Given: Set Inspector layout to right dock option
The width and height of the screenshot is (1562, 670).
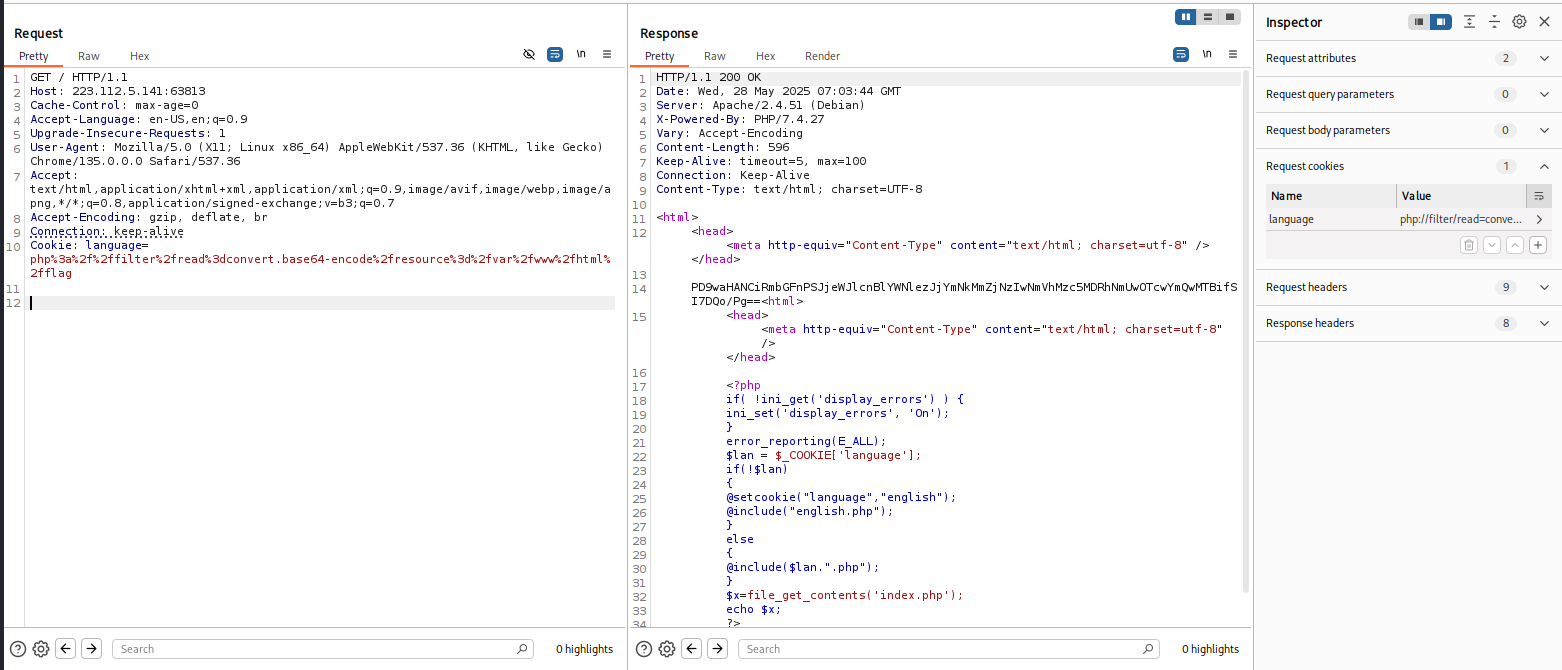Looking at the screenshot, I should point(1441,21).
